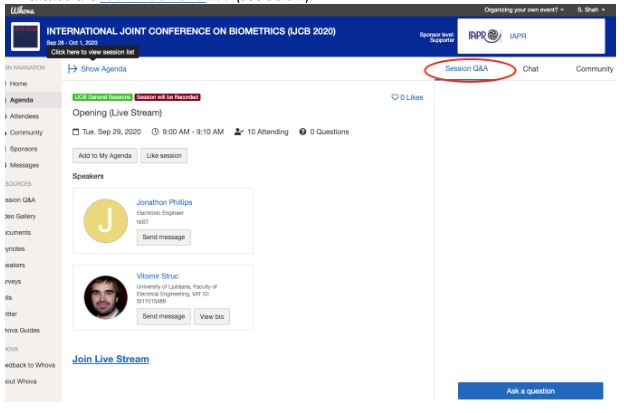Click the Whova logo
Viewport: 624px width, 413px height.
coord(23,10)
